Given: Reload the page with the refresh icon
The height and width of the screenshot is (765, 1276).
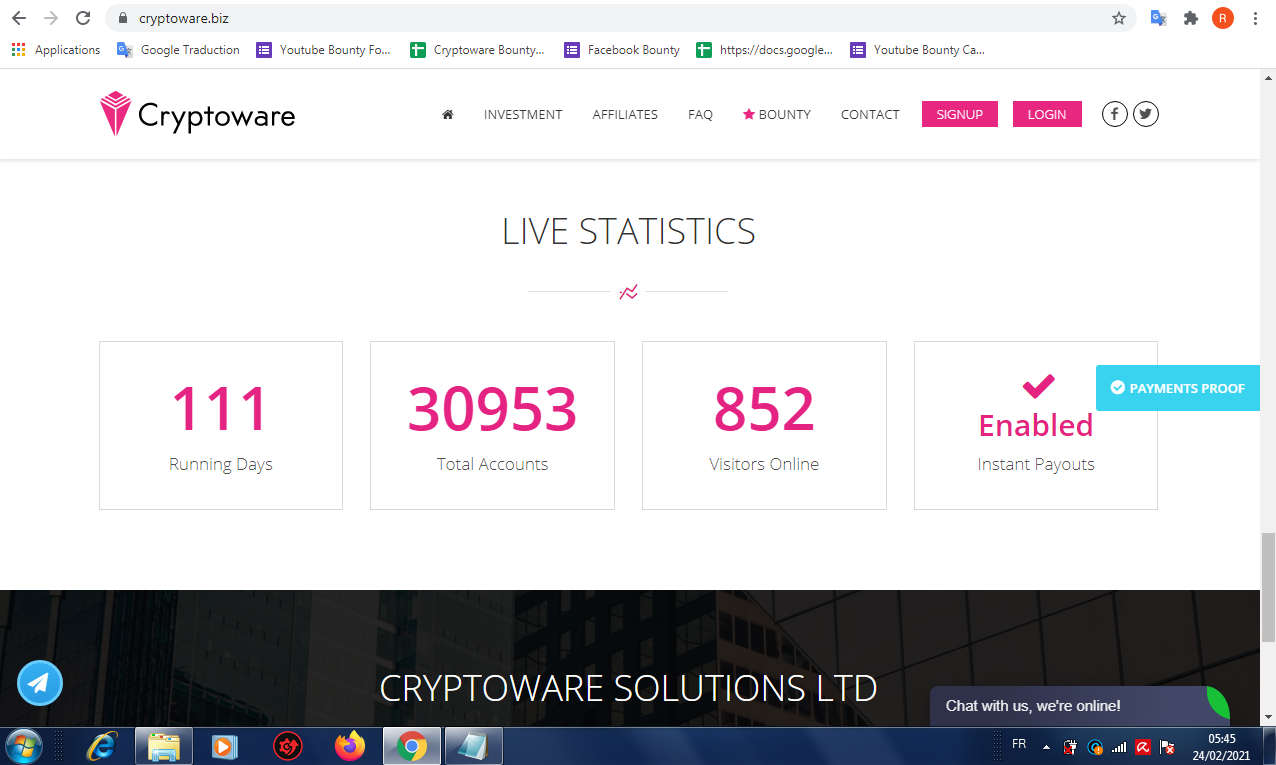Looking at the screenshot, I should [83, 18].
